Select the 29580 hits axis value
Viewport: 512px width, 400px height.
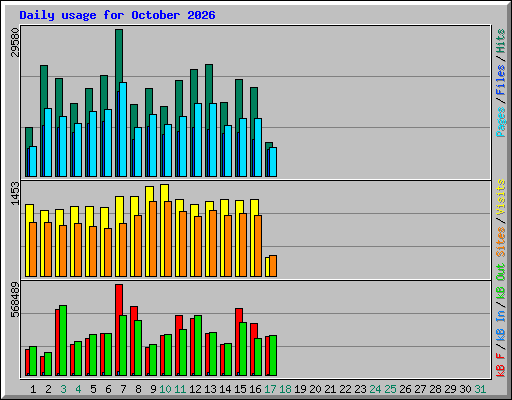pos(15,42)
